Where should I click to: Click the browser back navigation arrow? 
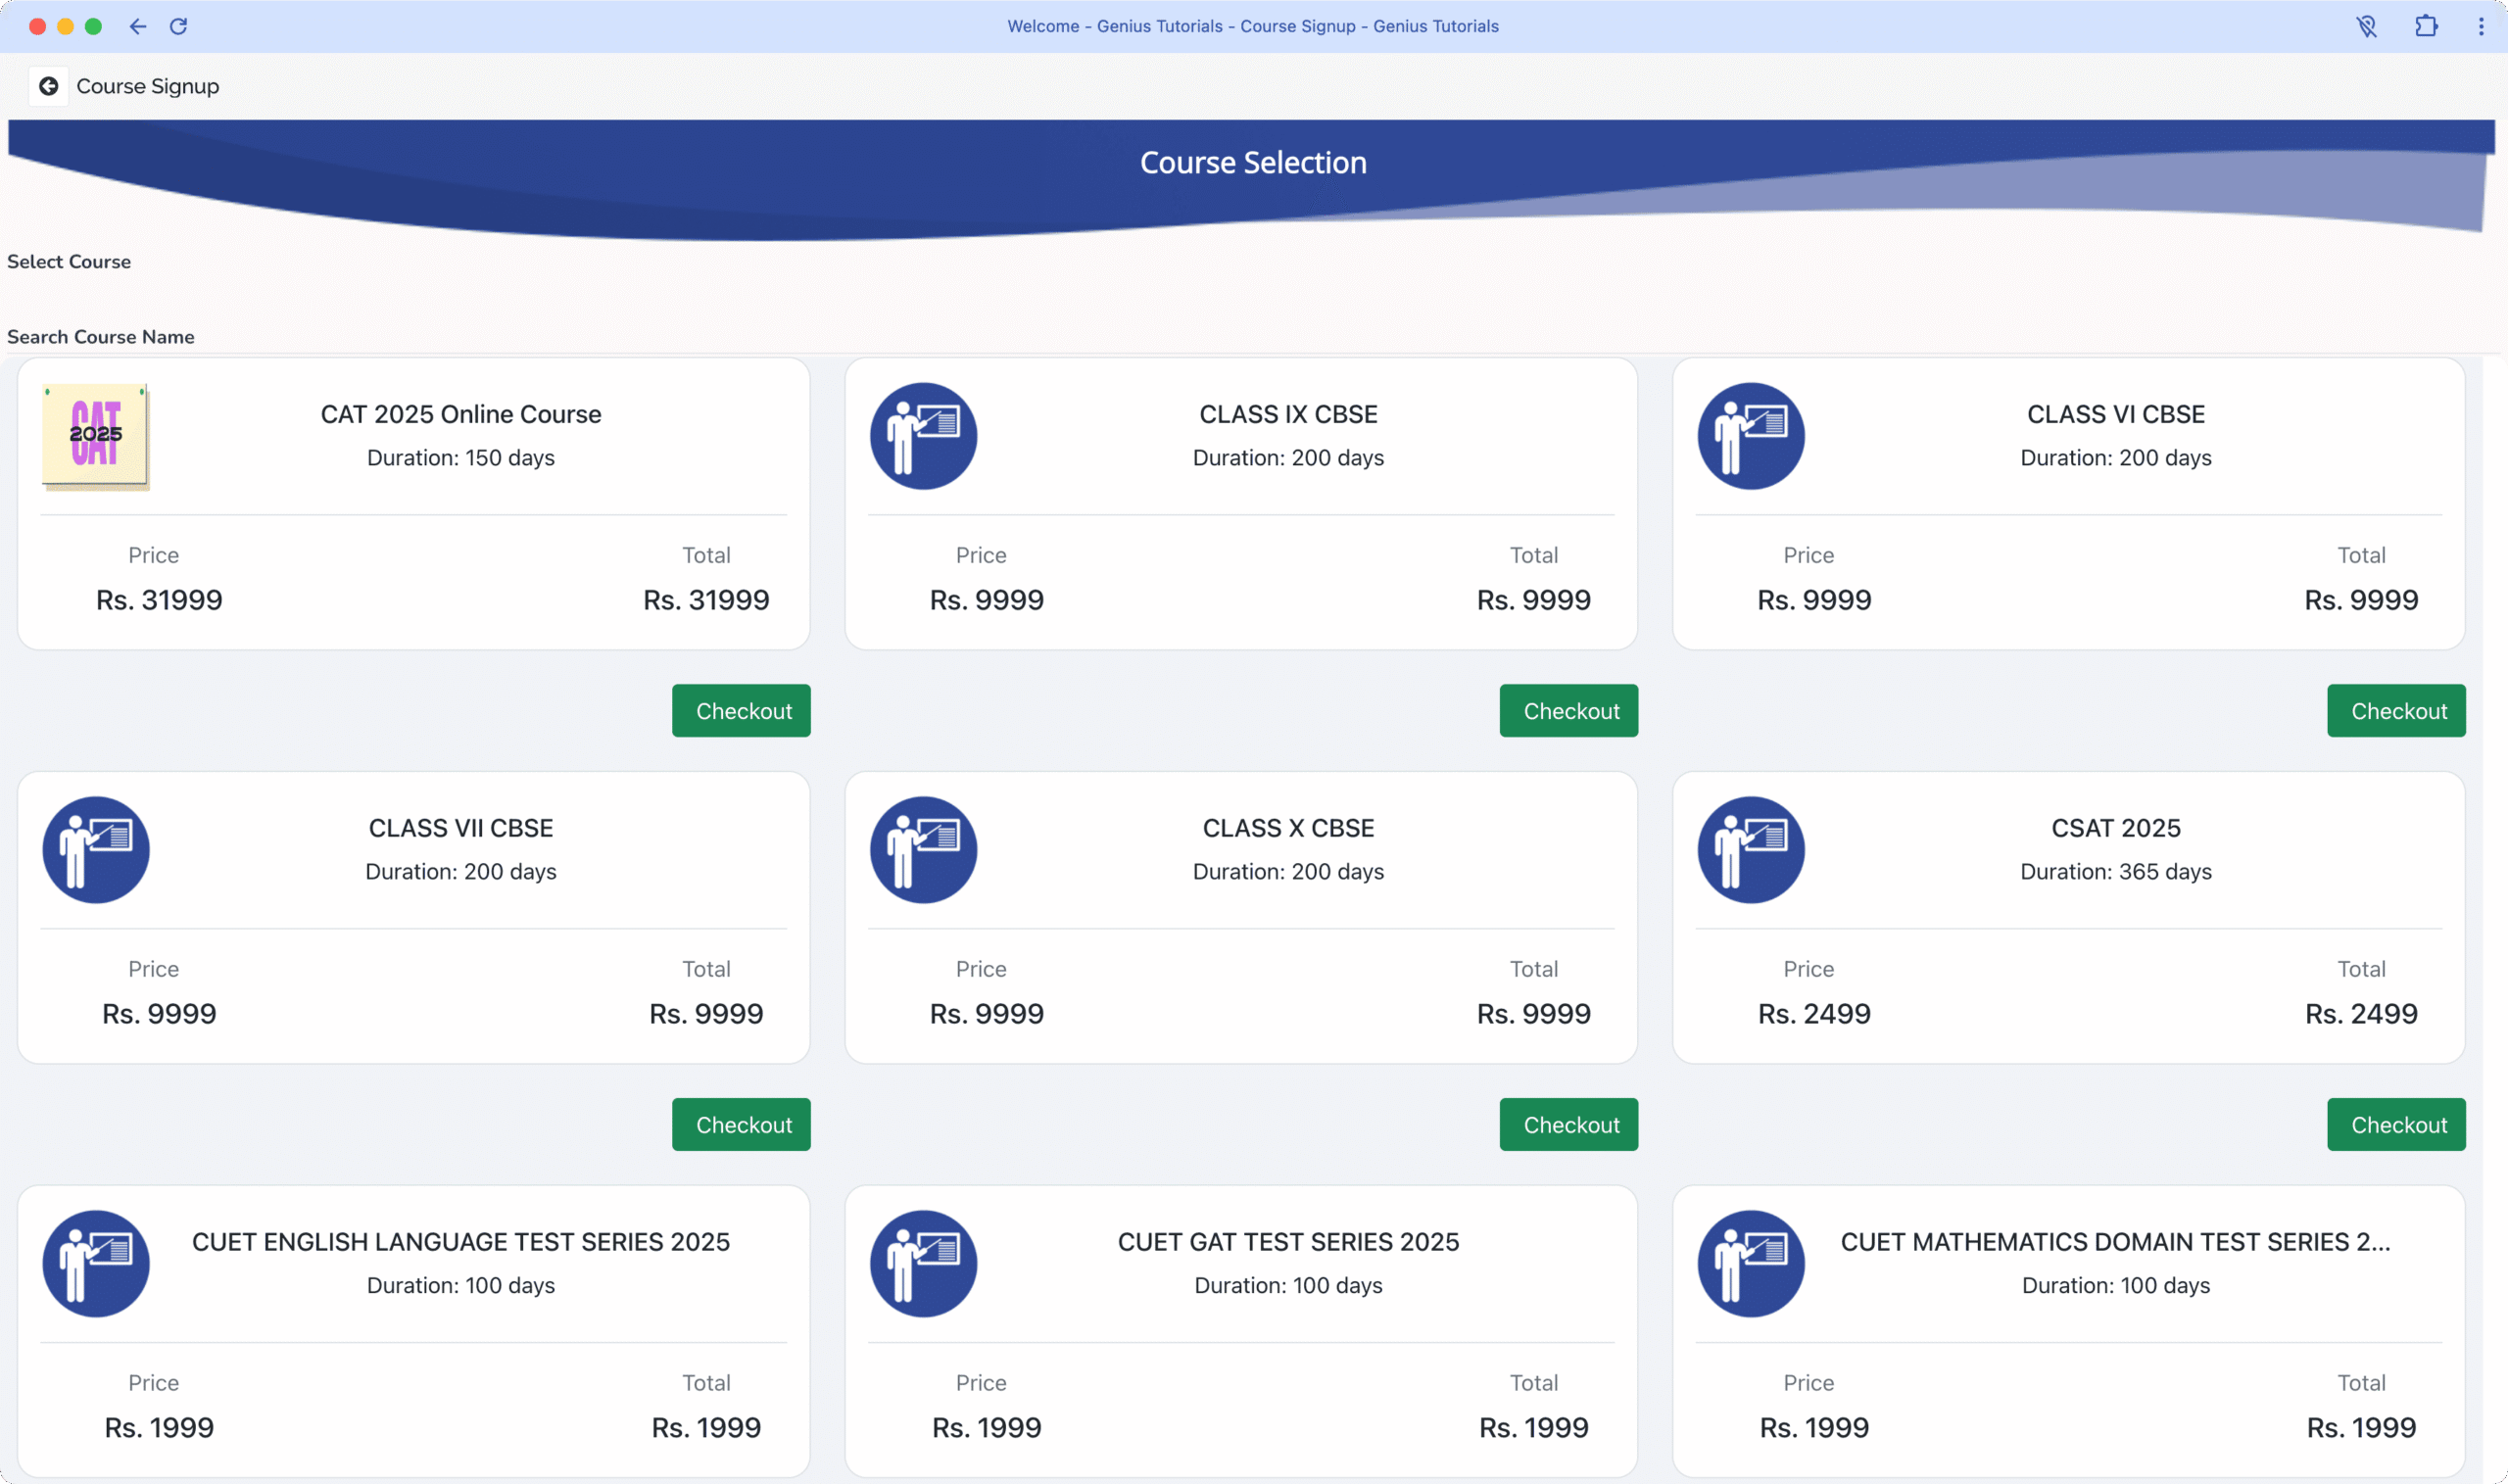(x=138, y=27)
